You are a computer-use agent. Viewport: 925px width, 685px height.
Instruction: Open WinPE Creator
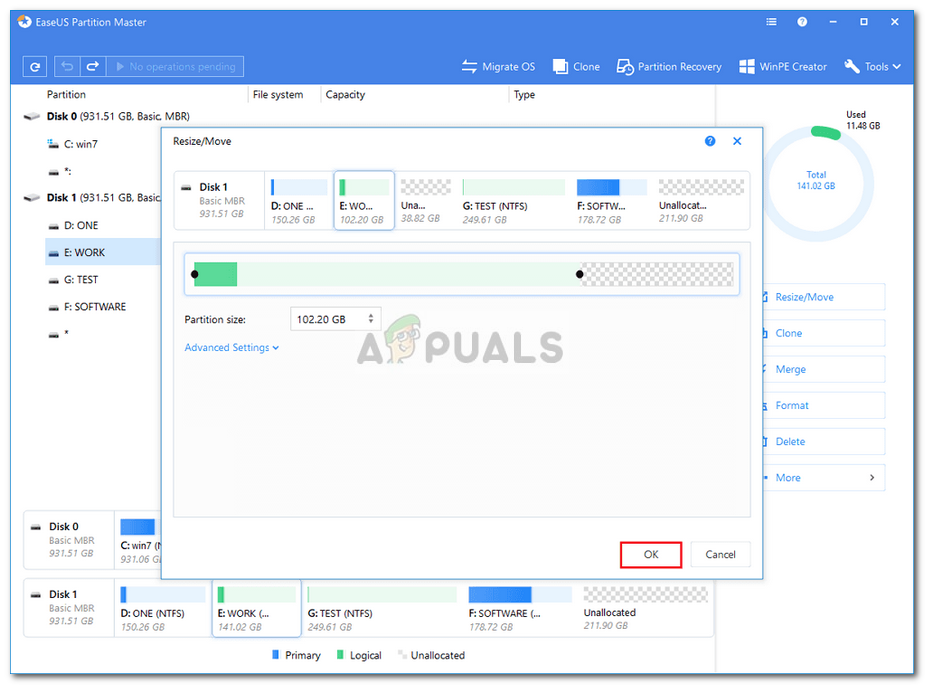click(x=783, y=67)
